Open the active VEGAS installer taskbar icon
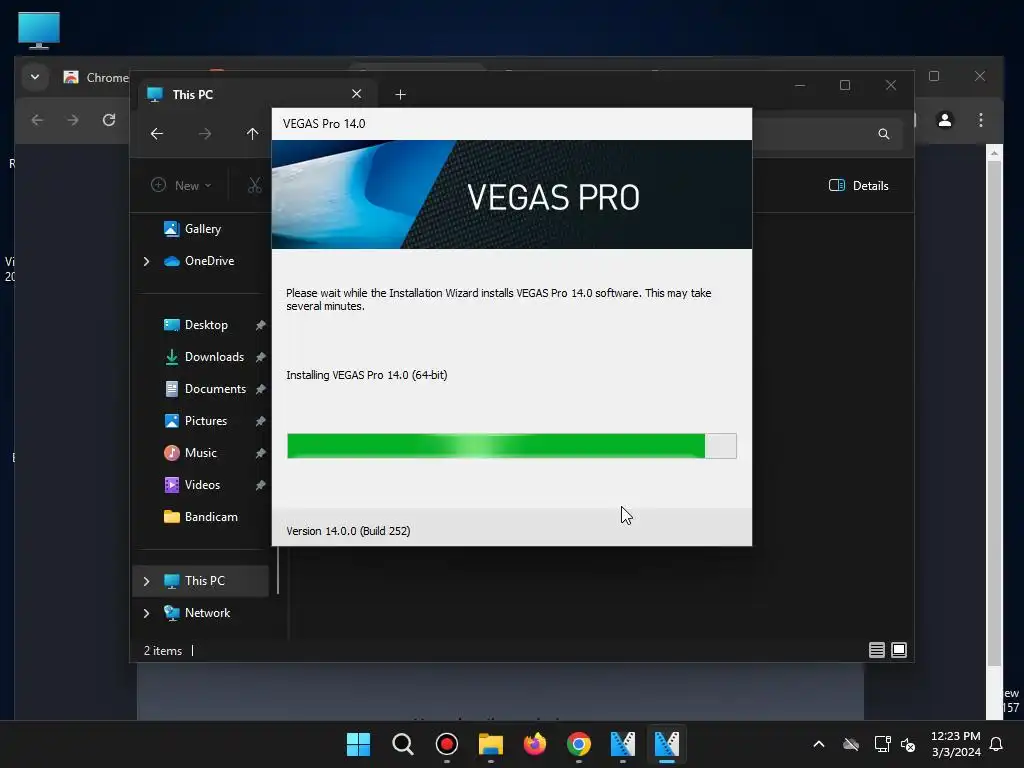Screen dimensions: 1024x768 pyautogui.click(x=667, y=744)
